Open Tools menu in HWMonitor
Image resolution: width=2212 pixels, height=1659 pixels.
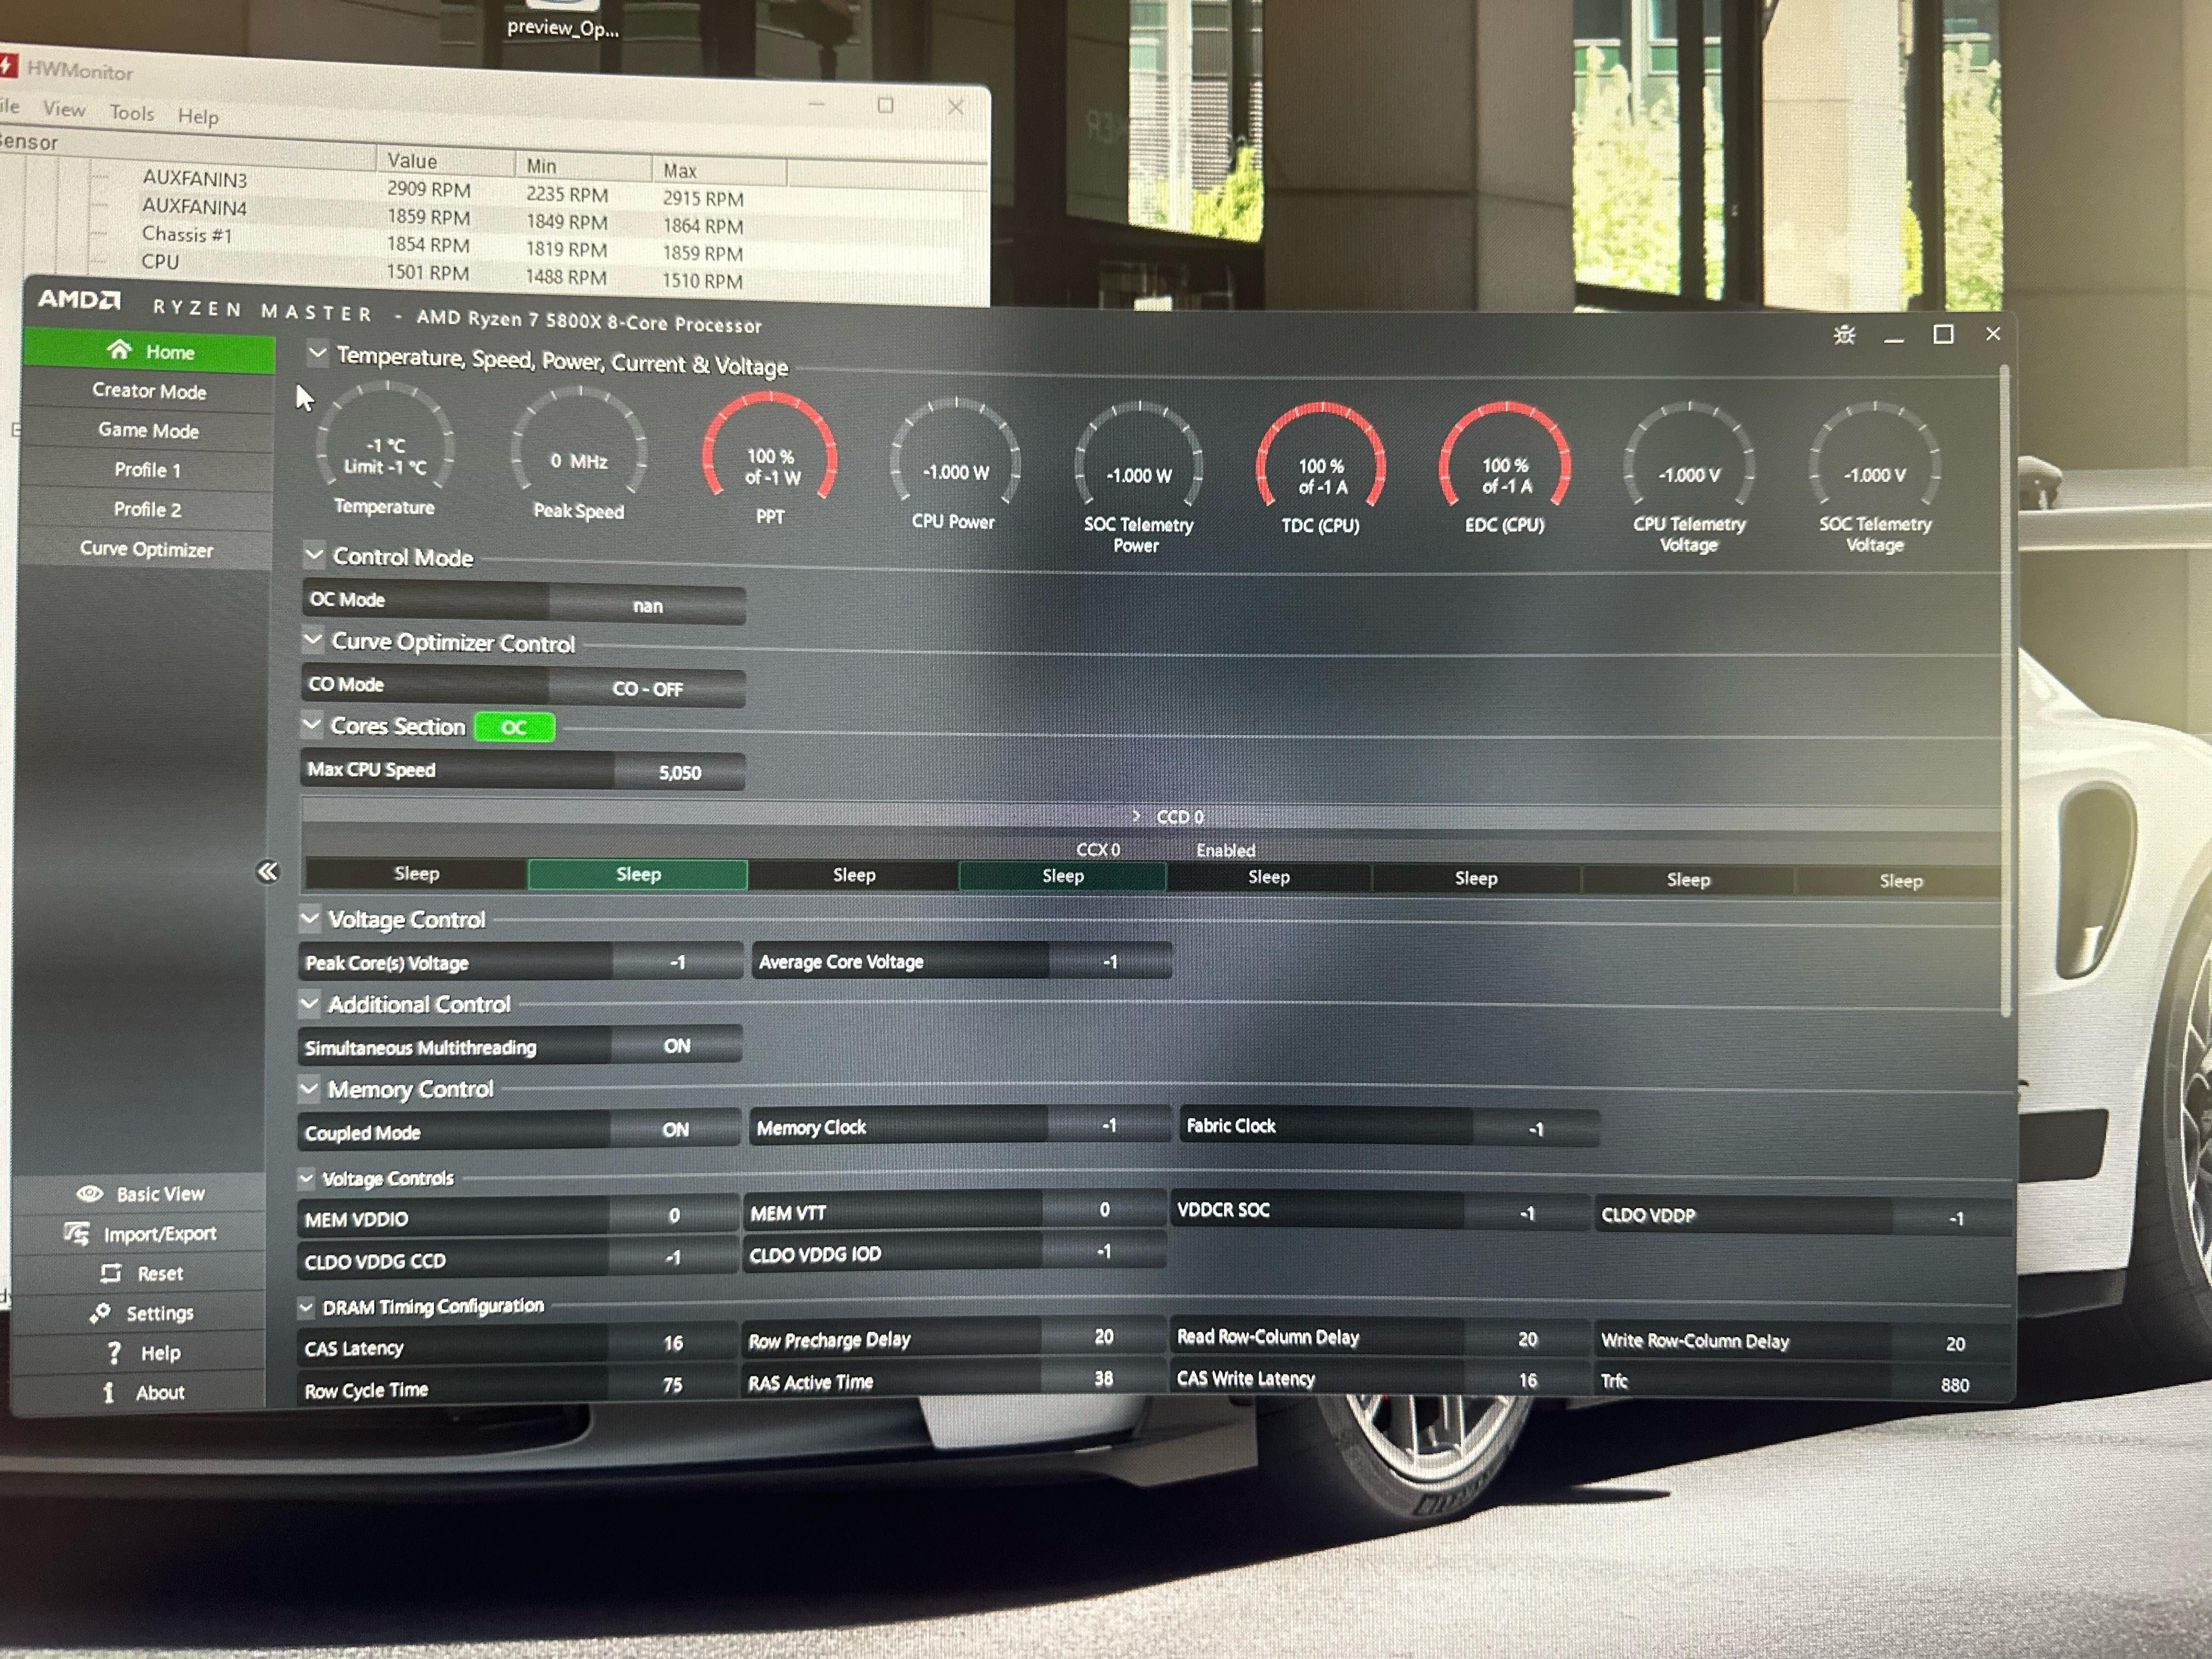click(132, 113)
